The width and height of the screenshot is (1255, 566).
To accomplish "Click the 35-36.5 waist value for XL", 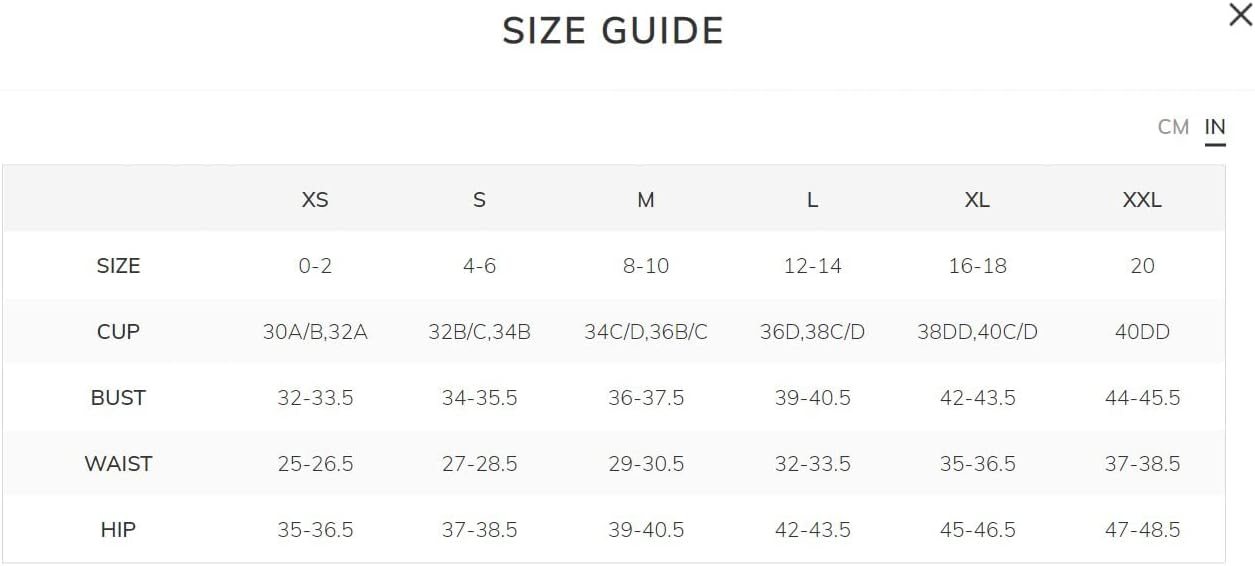I will 977,464.
